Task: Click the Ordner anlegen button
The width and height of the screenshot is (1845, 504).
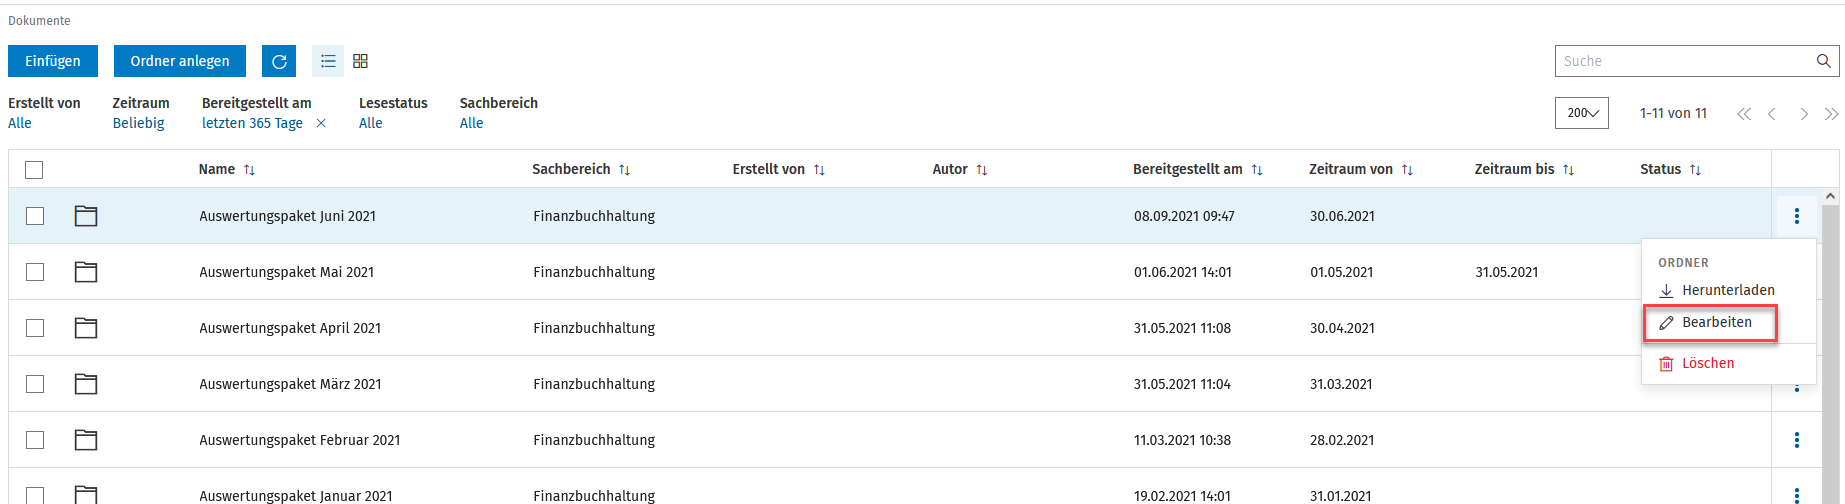Action: (x=180, y=61)
